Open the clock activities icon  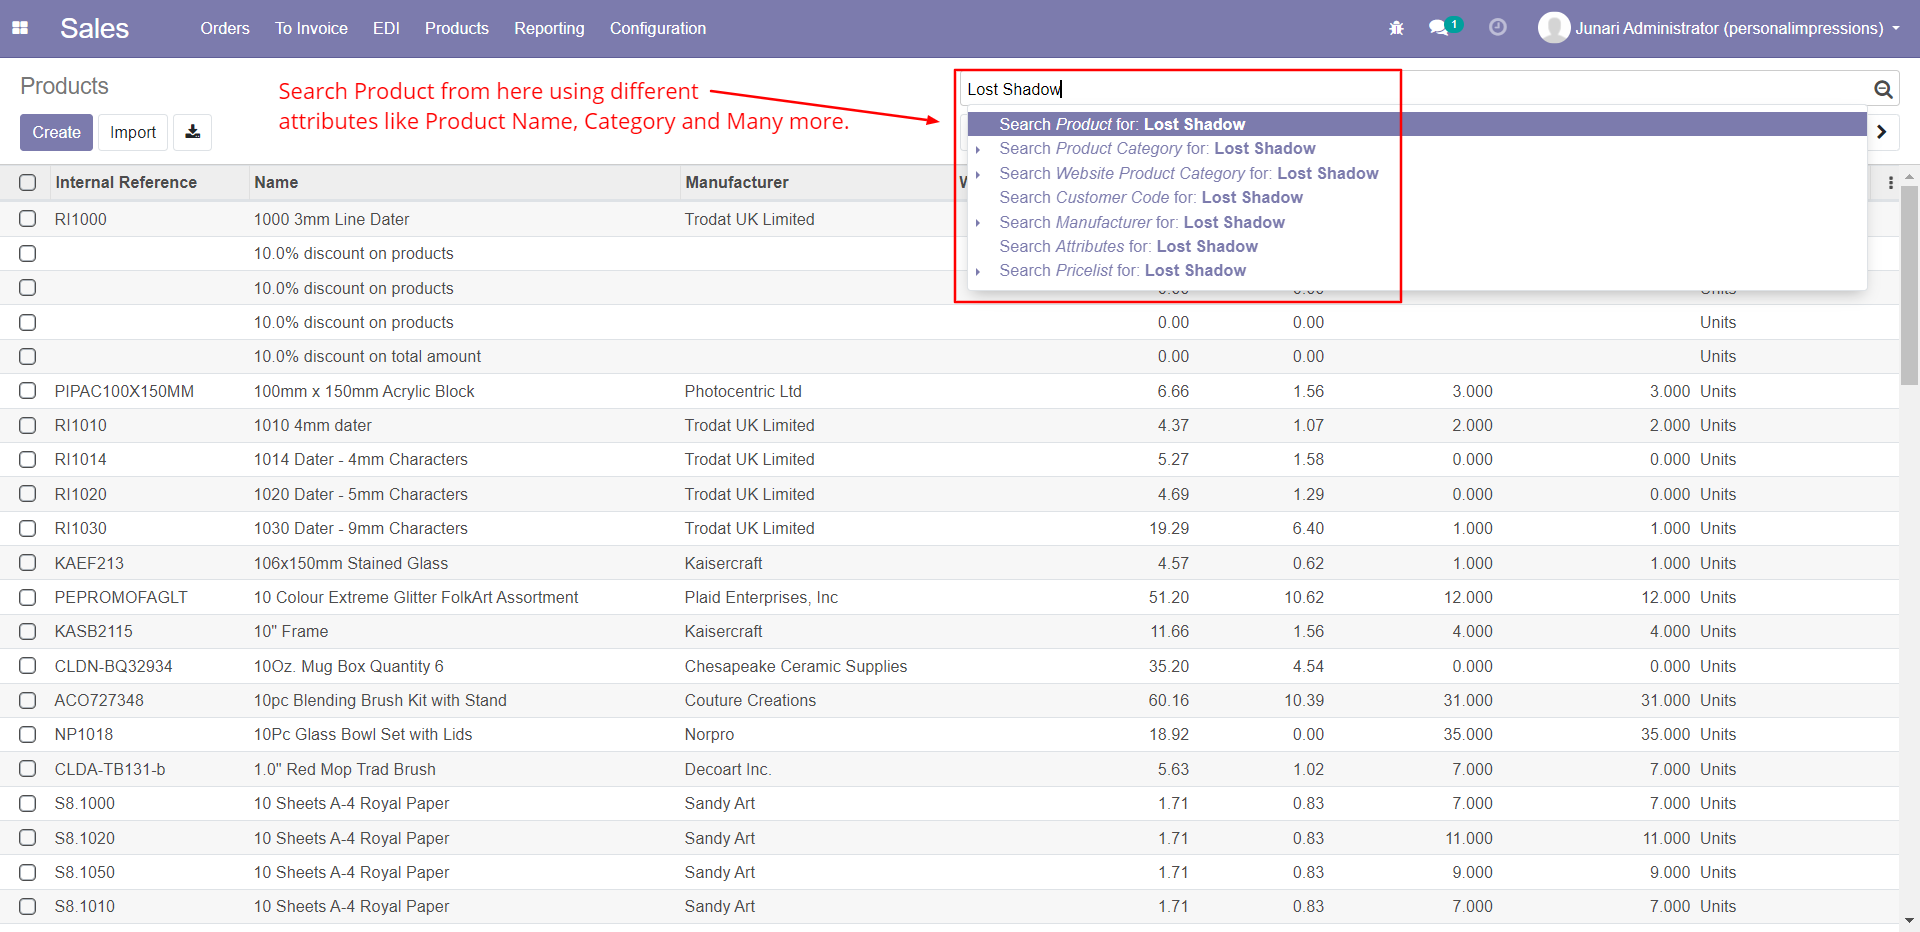point(1497,28)
